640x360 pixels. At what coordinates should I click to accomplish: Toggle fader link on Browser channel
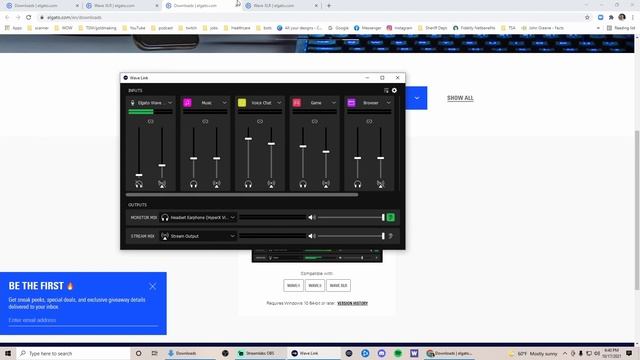click(369, 122)
